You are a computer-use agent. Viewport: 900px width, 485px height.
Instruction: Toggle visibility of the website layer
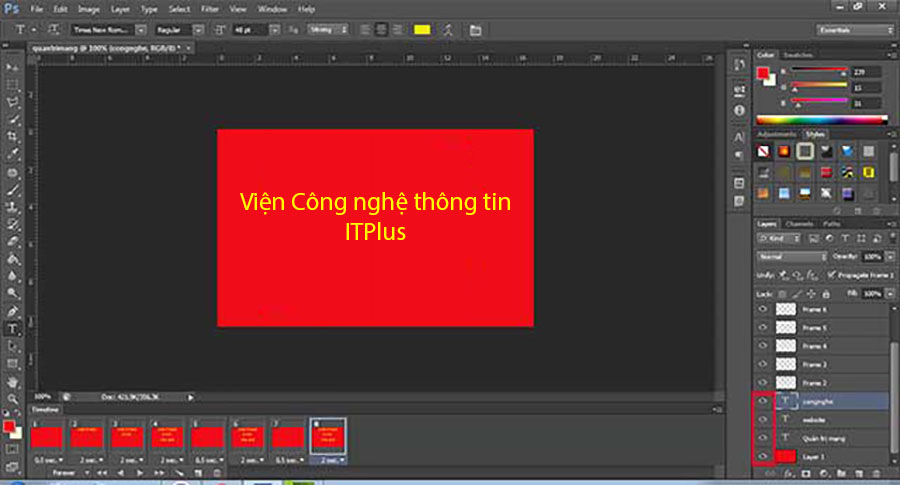coord(762,419)
